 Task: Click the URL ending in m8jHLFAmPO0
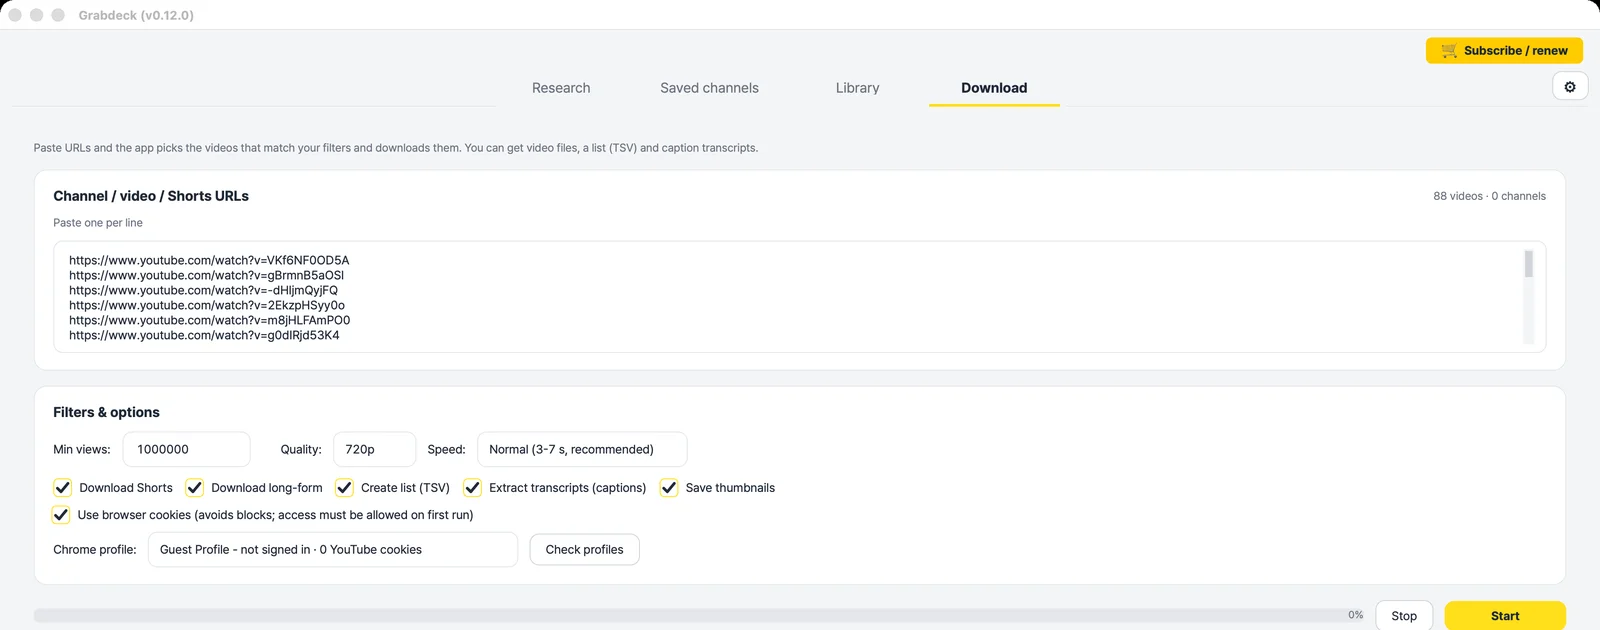pyautogui.click(x=209, y=320)
